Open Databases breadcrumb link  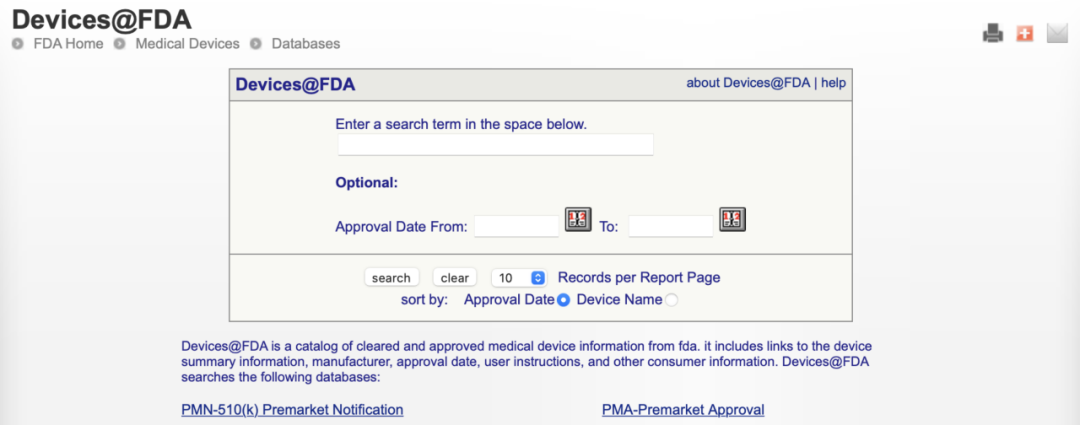(x=306, y=44)
